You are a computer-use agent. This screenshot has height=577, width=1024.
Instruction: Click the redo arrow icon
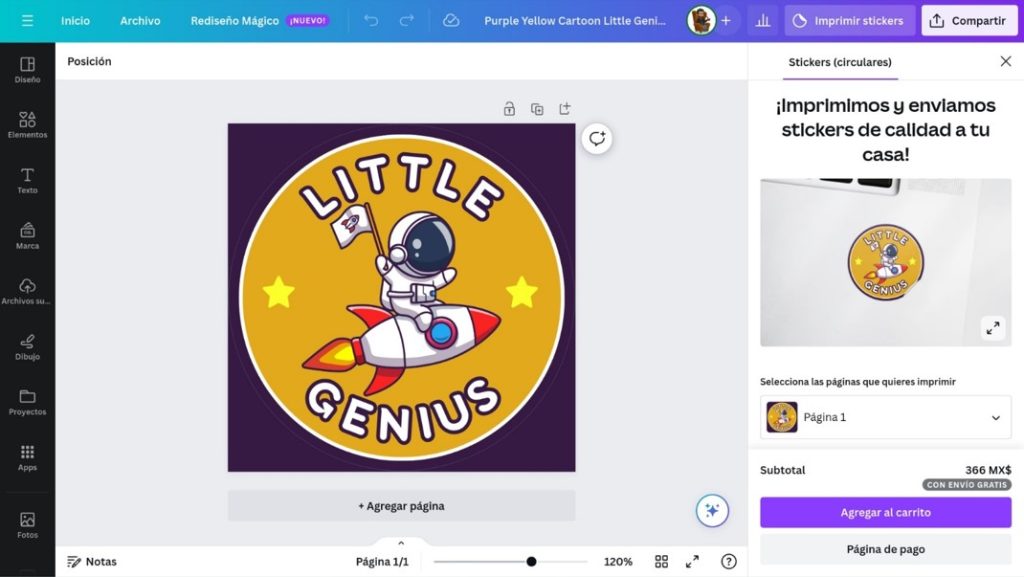click(406, 20)
